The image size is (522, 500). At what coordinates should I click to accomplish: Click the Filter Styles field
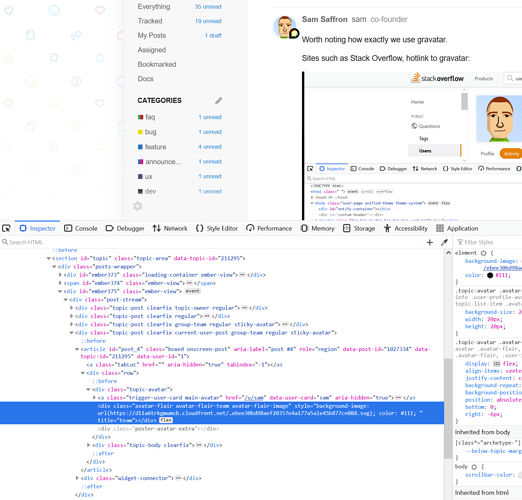489,242
